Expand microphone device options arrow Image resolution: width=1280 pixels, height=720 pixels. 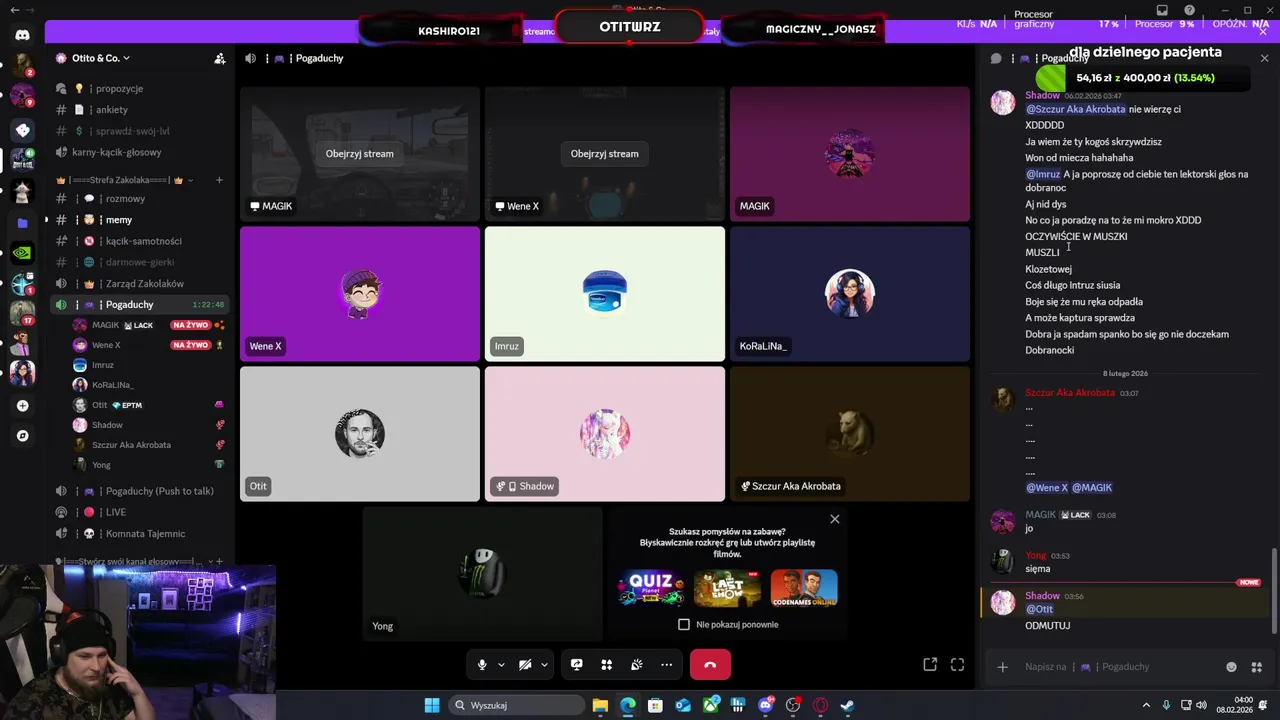501,665
